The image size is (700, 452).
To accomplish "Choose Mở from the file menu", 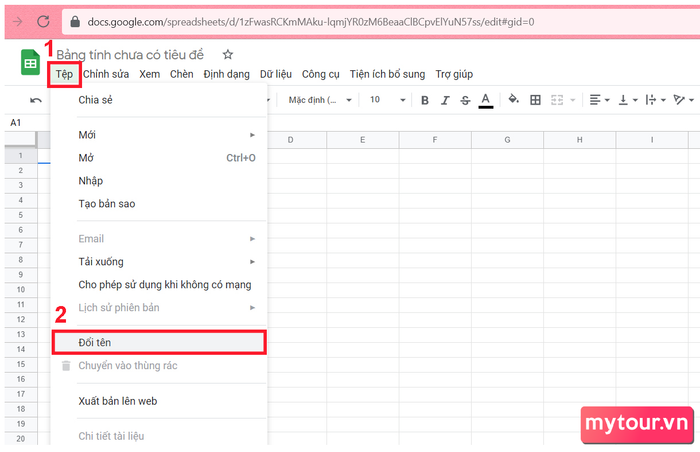I will coord(159,158).
